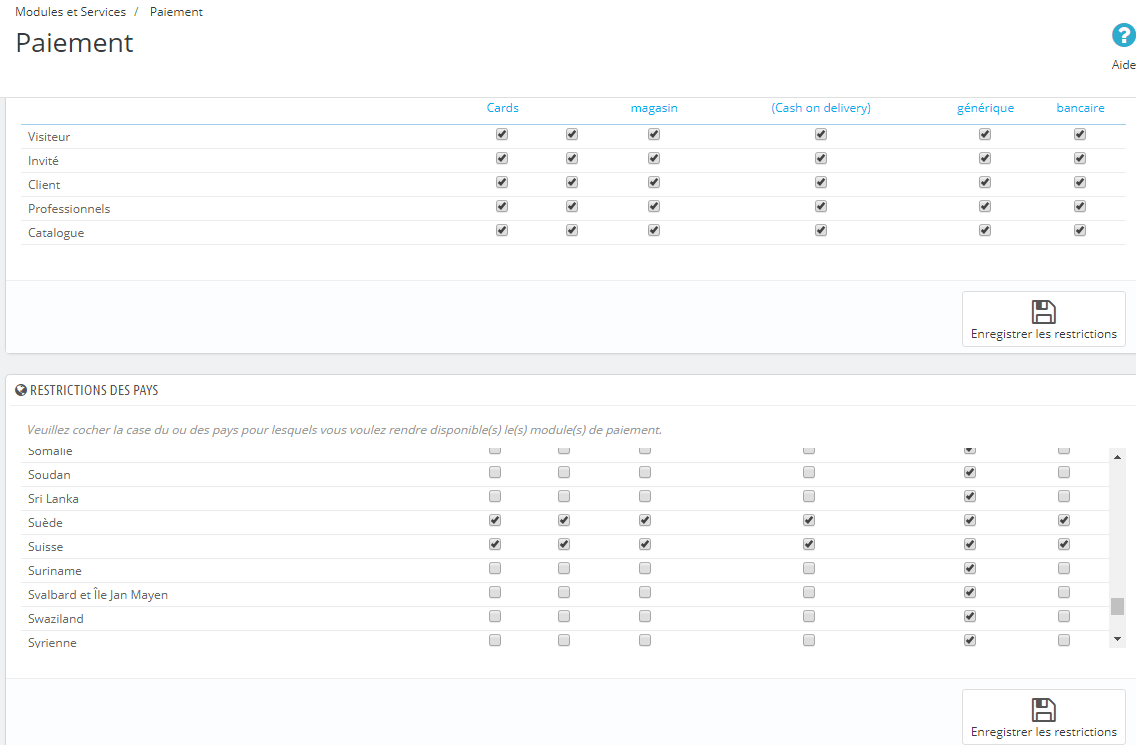
Task: Click the globe icon beside Restrictions des pays
Action: tap(21, 390)
